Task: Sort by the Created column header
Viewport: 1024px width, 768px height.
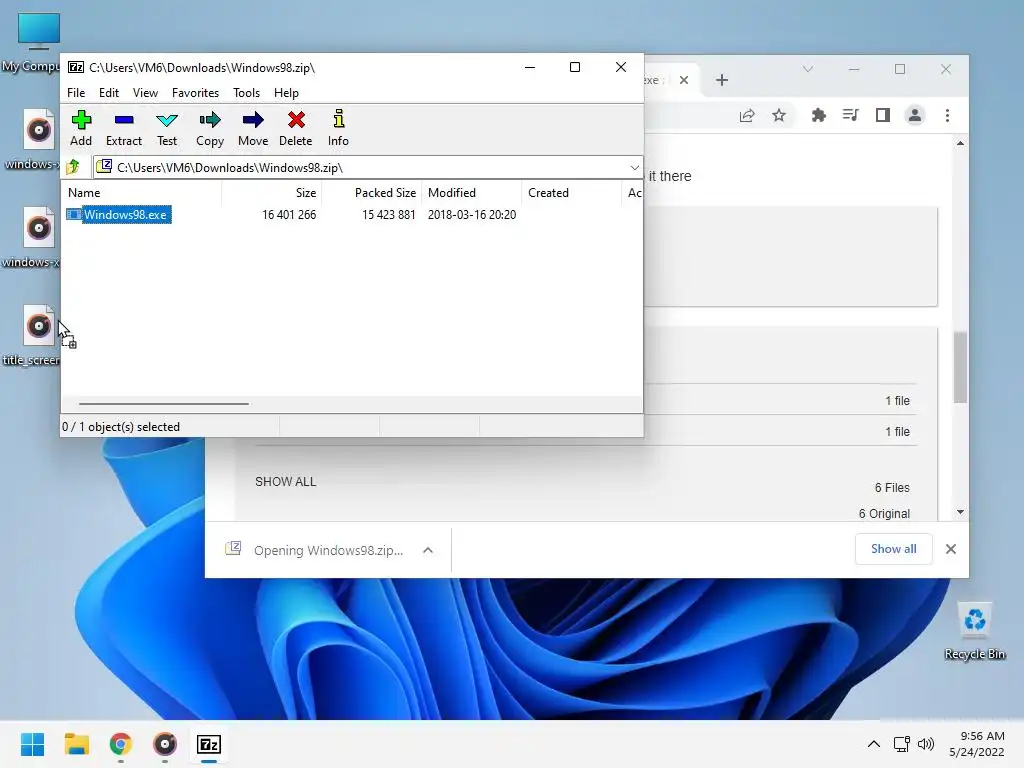Action: 549,193
